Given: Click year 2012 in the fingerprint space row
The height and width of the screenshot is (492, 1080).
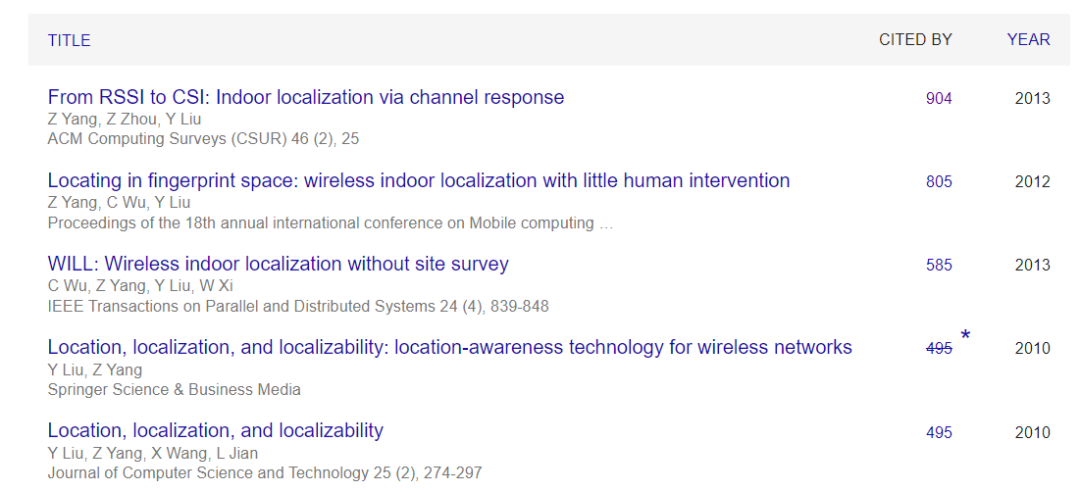Looking at the screenshot, I should [1032, 182].
